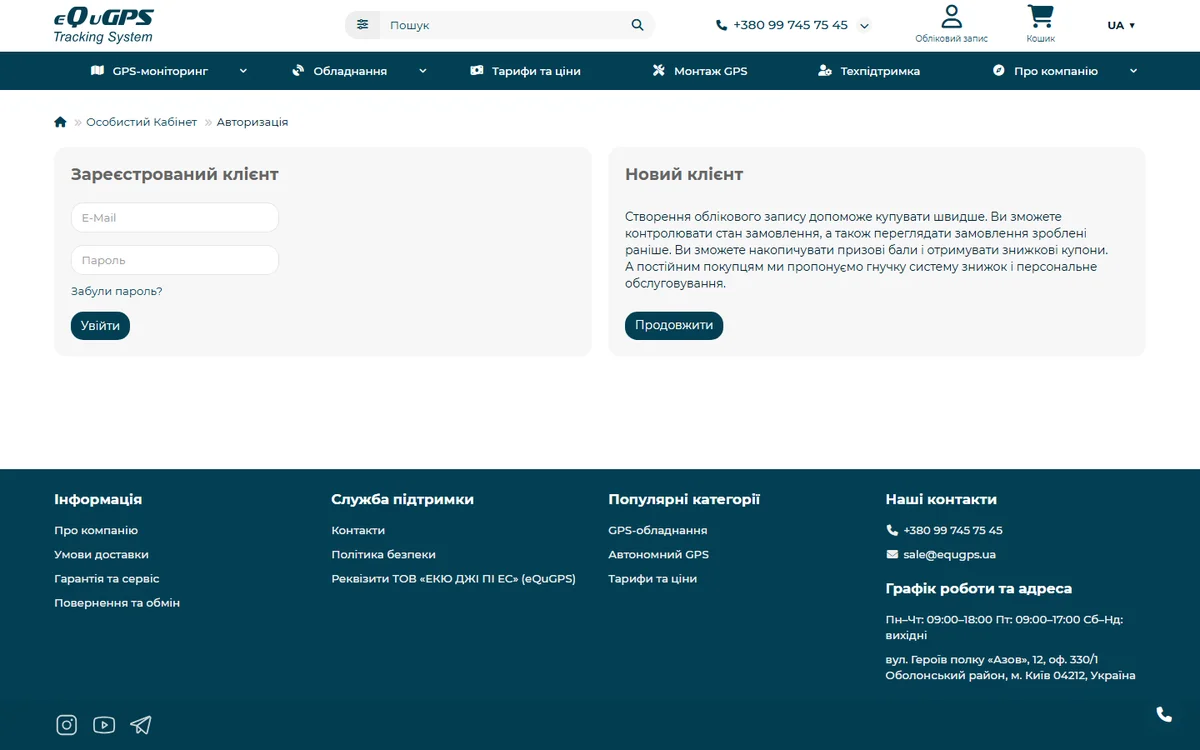Open the YouTube icon in footer
Image resolution: width=1200 pixels, height=750 pixels.
tap(104, 725)
